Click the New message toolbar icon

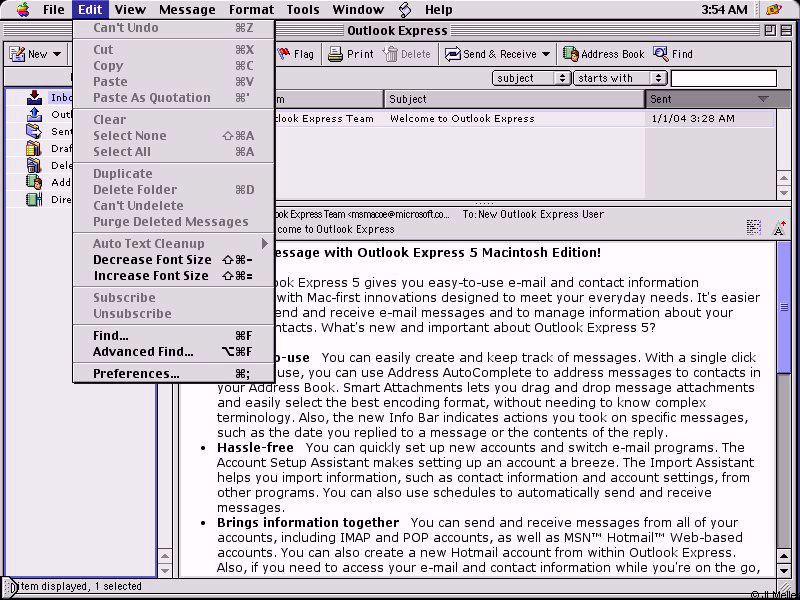click(x=17, y=54)
